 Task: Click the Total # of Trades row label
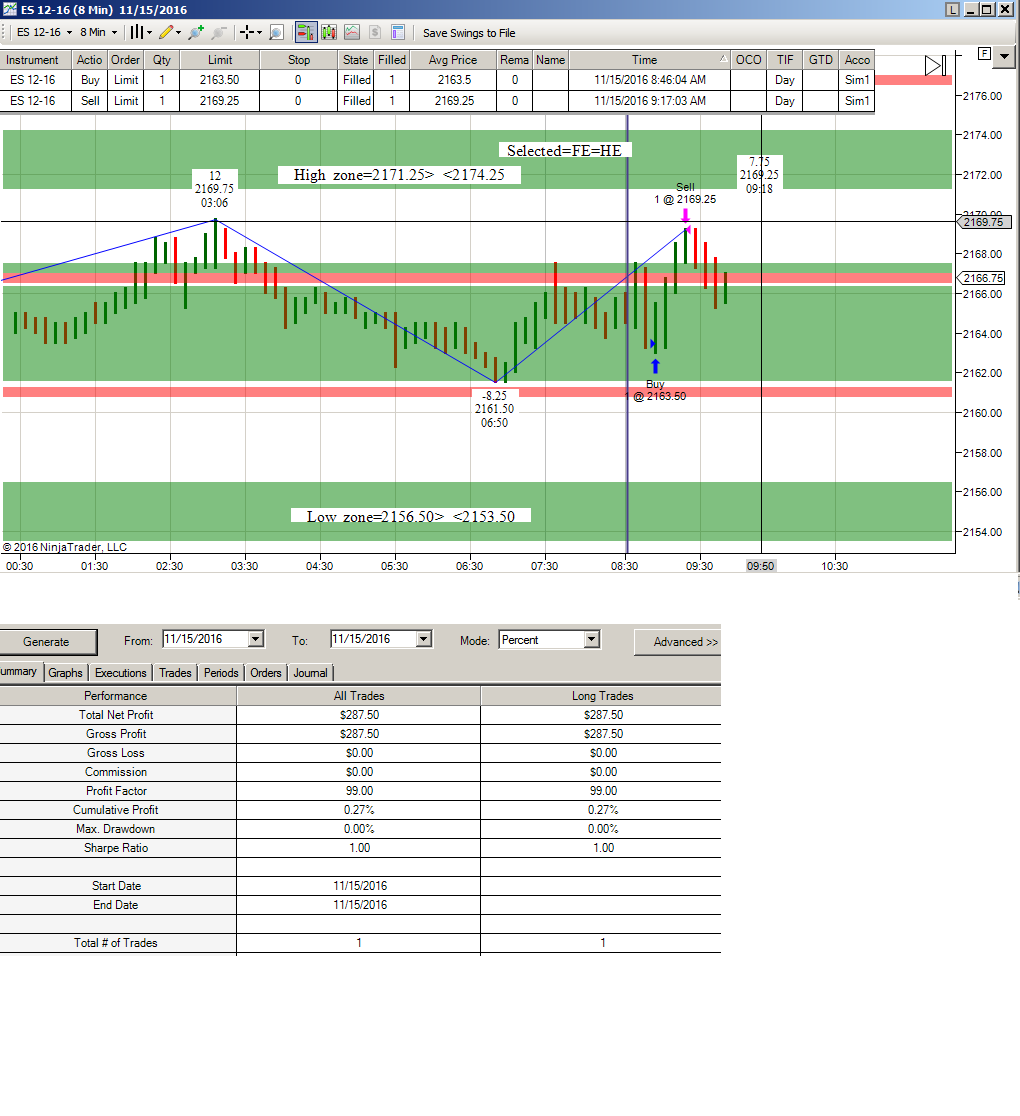[116, 943]
